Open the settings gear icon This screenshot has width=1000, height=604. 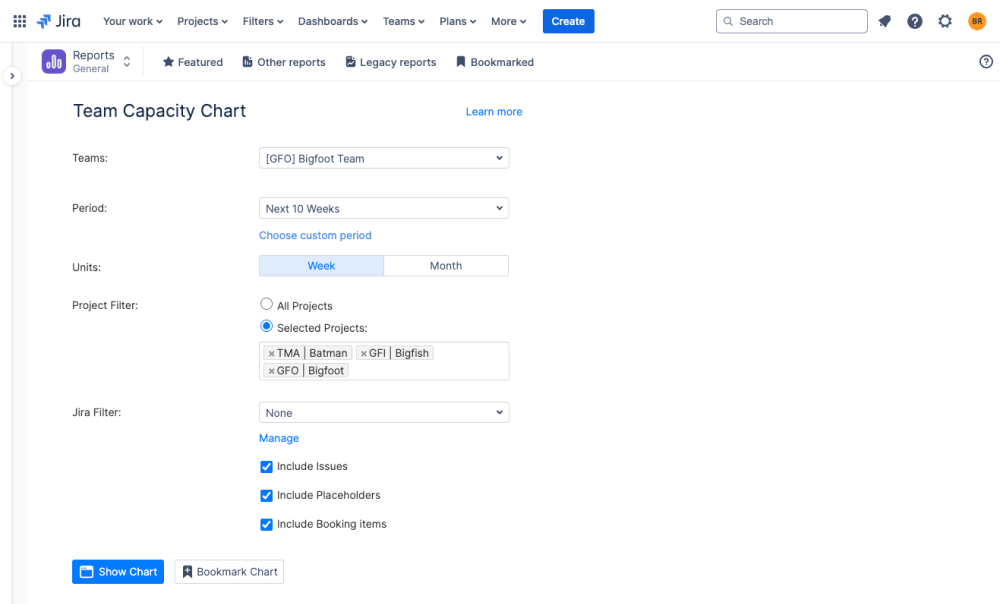coord(945,21)
